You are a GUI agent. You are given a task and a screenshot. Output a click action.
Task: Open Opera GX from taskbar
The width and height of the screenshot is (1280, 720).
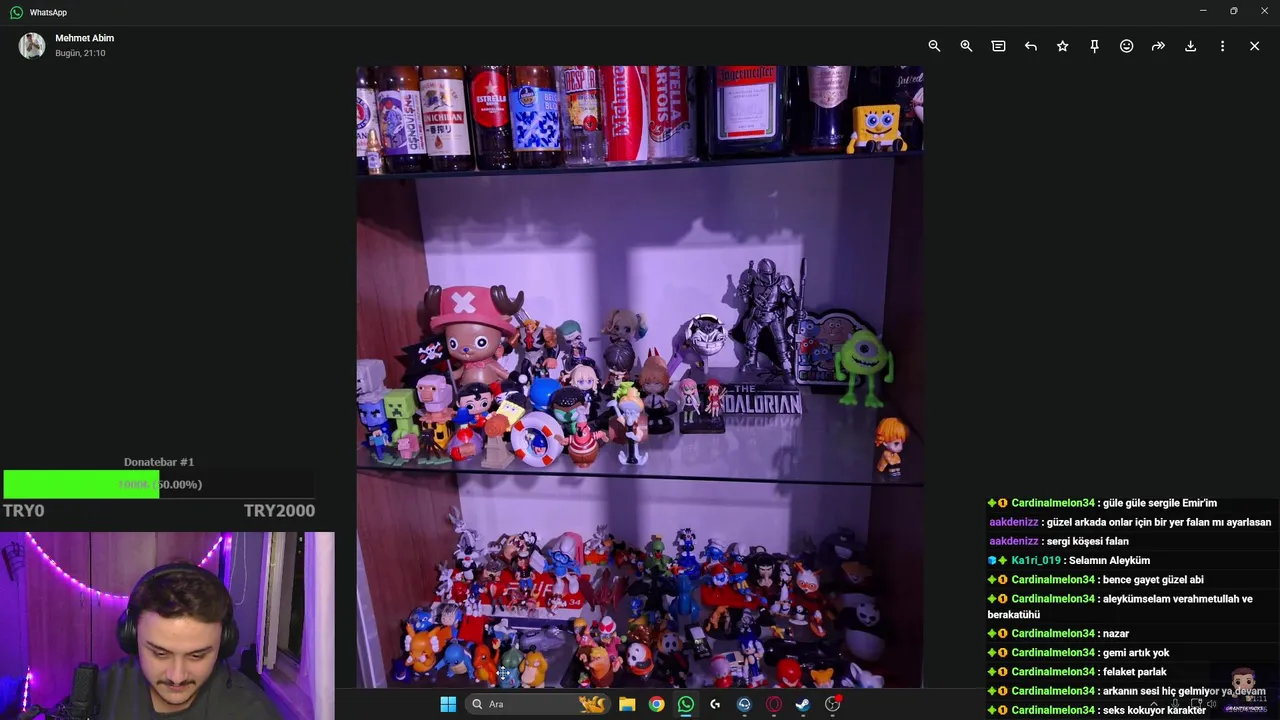[x=773, y=704]
